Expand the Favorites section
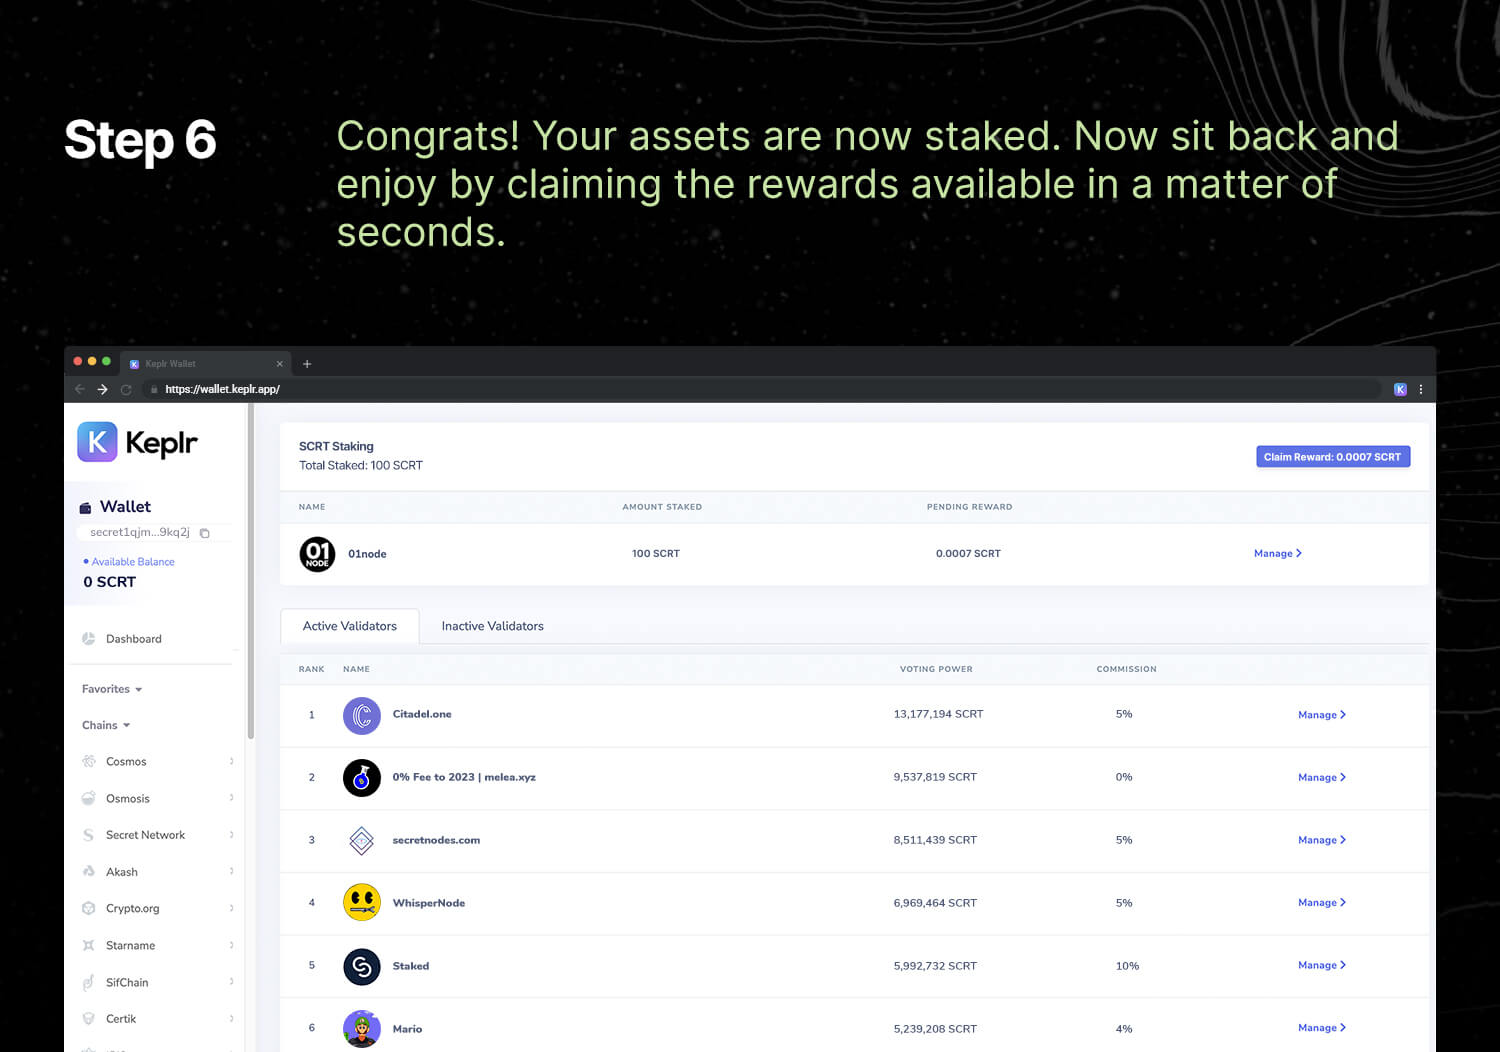This screenshot has height=1052, width=1500. (x=112, y=689)
